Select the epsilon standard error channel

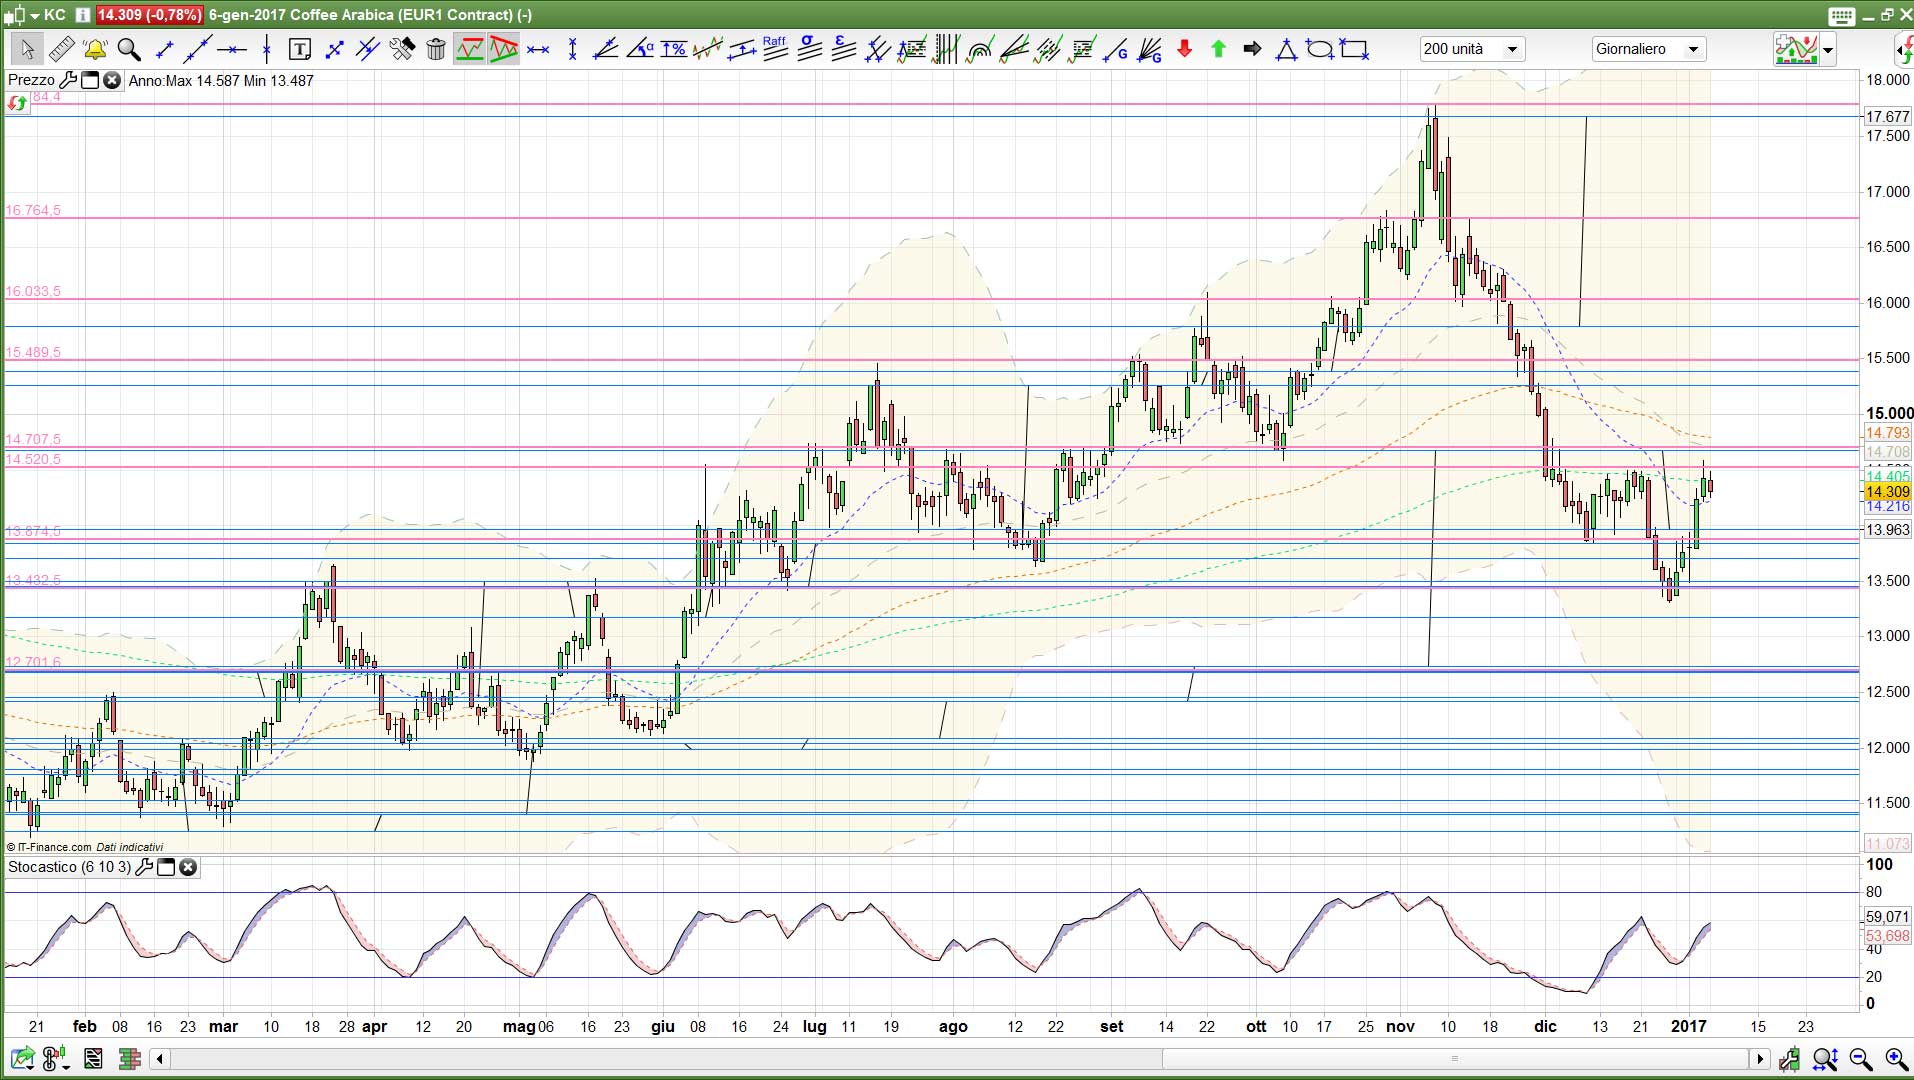(x=843, y=49)
